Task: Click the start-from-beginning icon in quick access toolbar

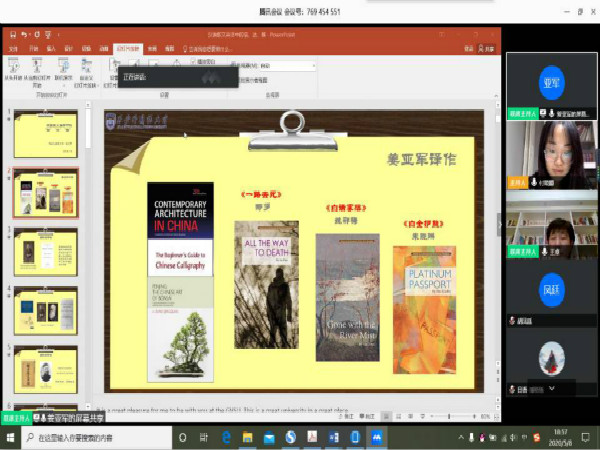Action: tap(48, 35)
